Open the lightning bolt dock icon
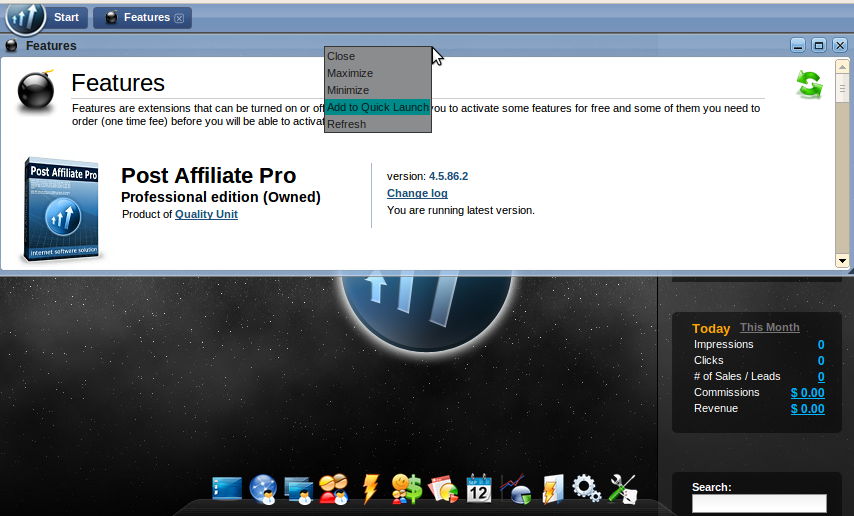The width and height of the screenshot is (854, 516). [370, 488]
